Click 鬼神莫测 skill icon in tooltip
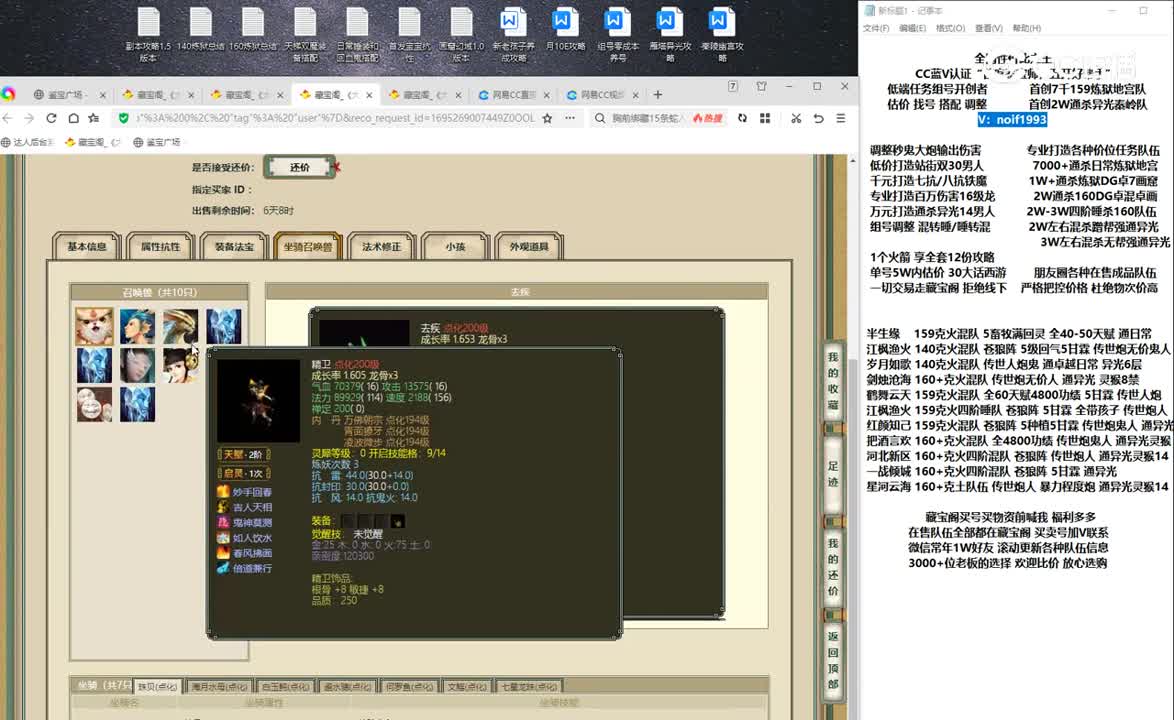 pos(223,522)
